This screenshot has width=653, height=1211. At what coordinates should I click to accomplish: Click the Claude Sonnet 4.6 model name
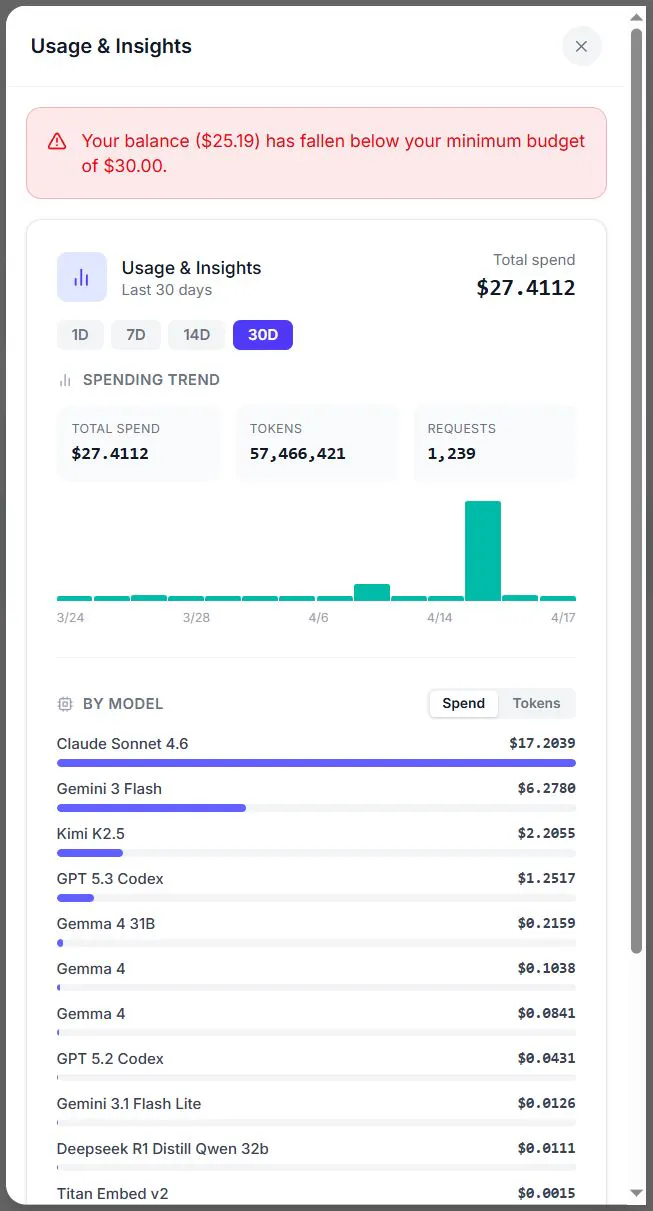(x=123, y=744)
